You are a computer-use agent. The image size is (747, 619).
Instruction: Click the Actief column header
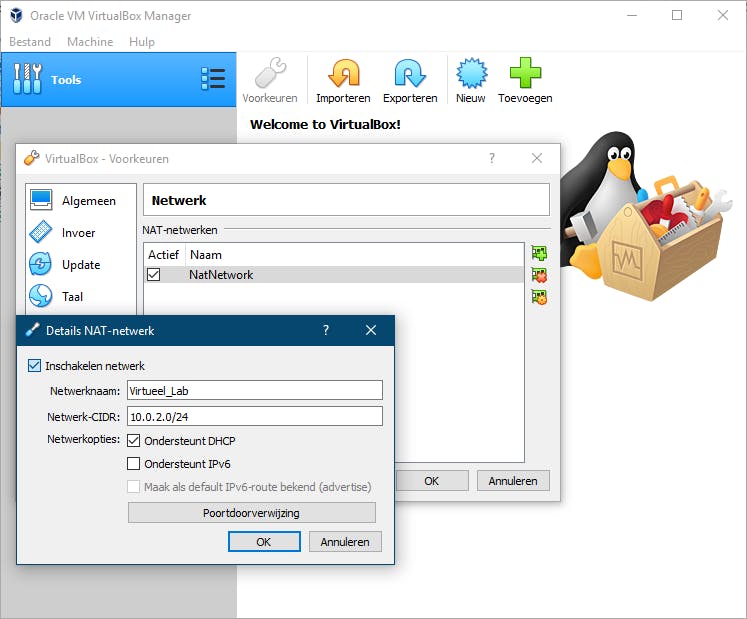click(163, 254)
